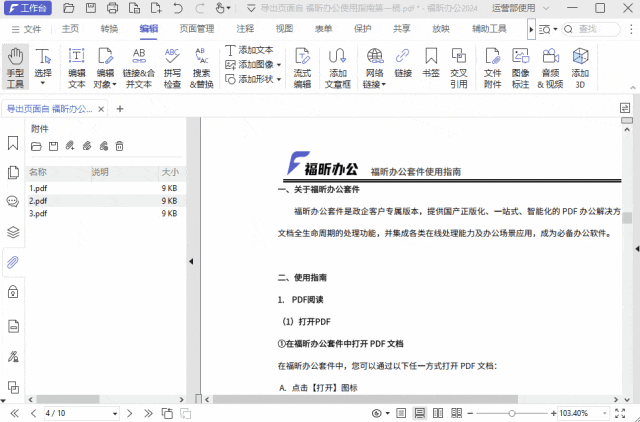Expand the Select tool (选择) dropdown
Screen dimensions: 640x422
pos(43,83)
